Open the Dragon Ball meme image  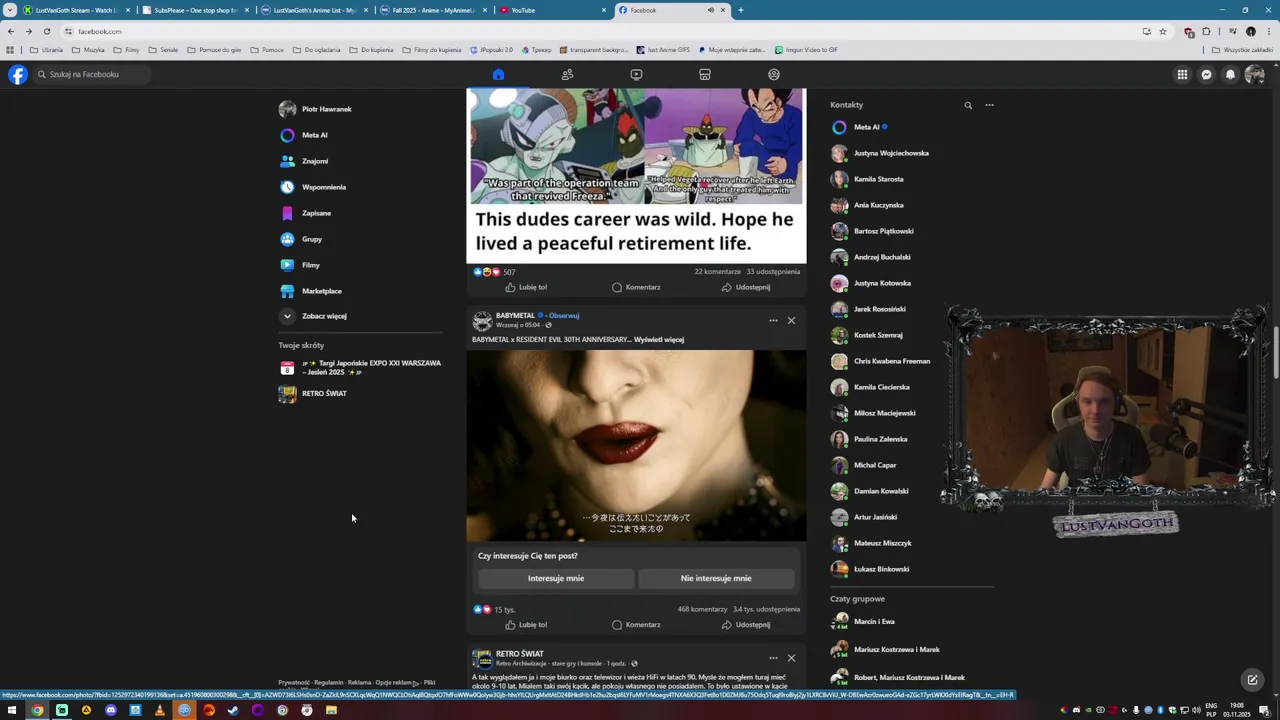[x=636, y=175]
